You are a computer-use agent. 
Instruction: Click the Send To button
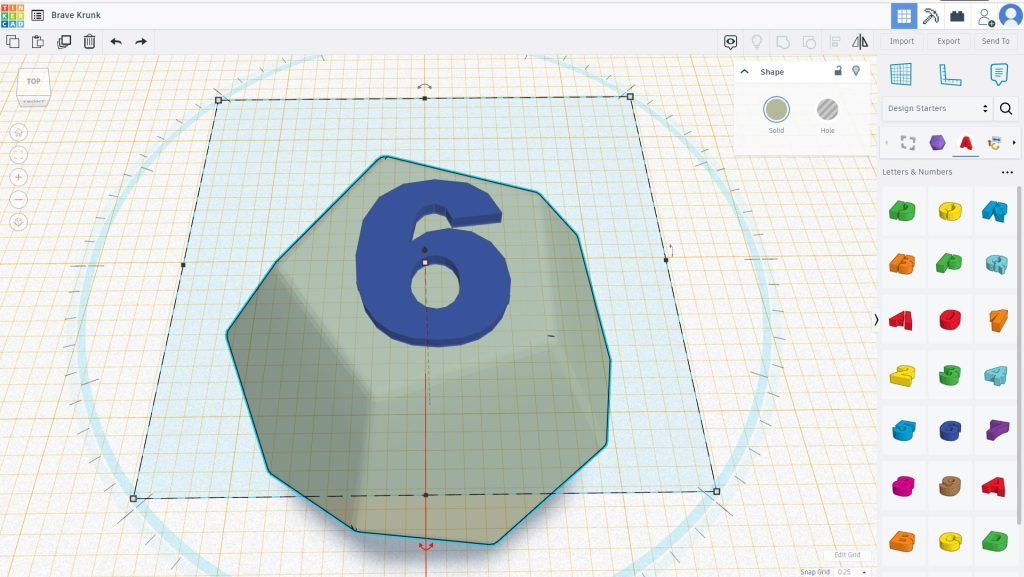click(995, 41)
